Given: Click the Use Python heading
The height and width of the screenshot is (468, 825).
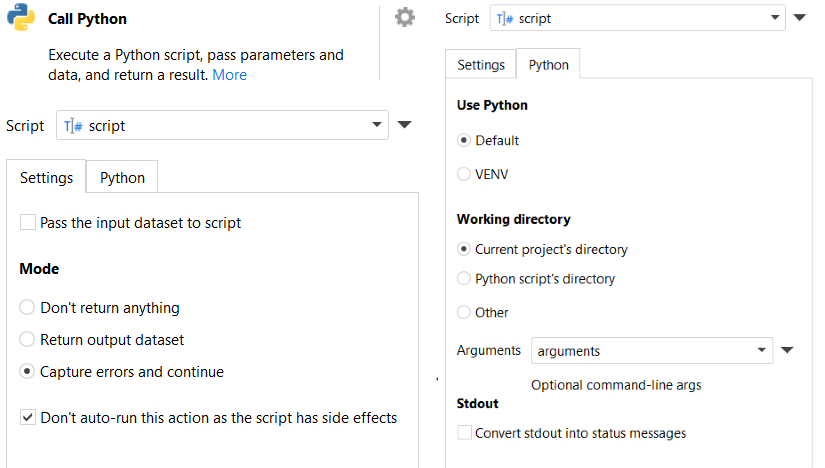Looking at the screenshot, I should pos(492,105).
